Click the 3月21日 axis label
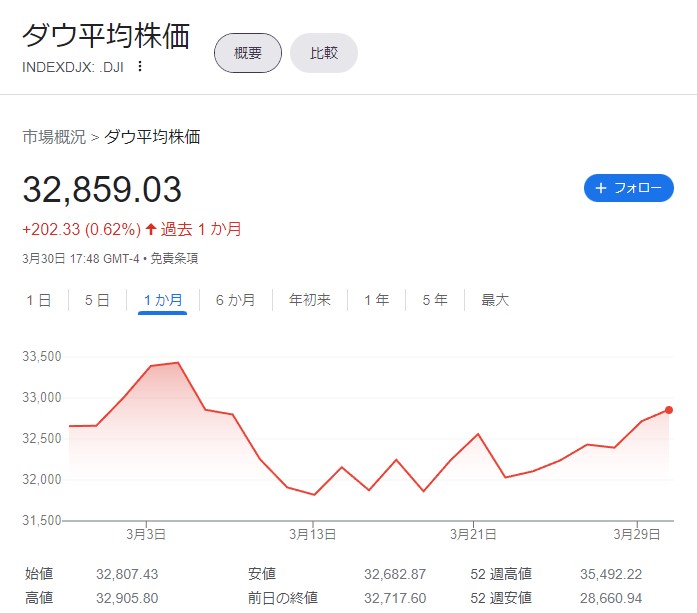This screenshot has height=613, width=697. (473, 534)
